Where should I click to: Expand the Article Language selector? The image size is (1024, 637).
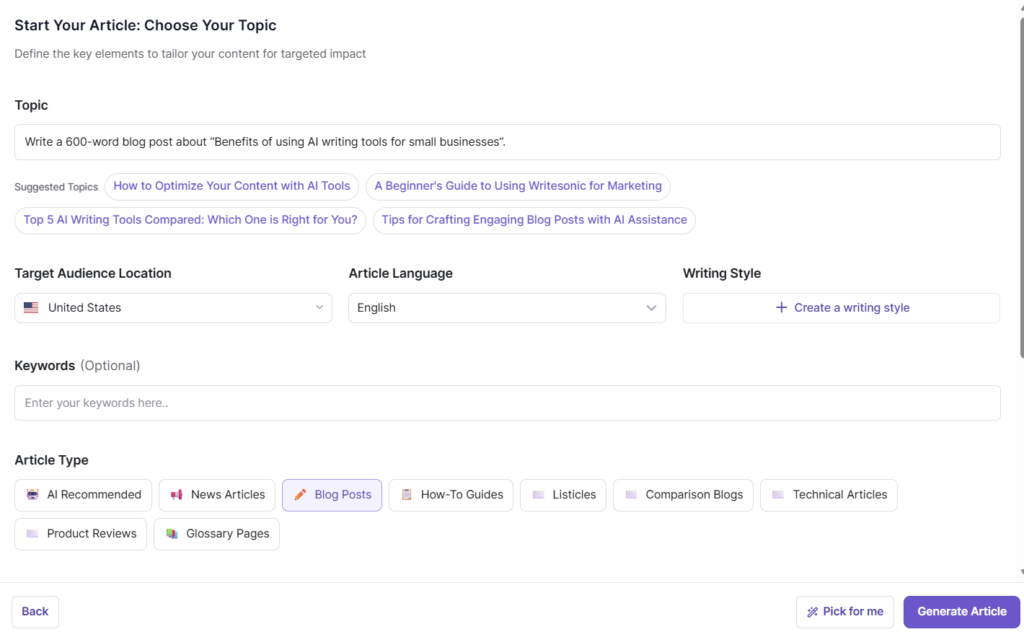click(506, 307)
